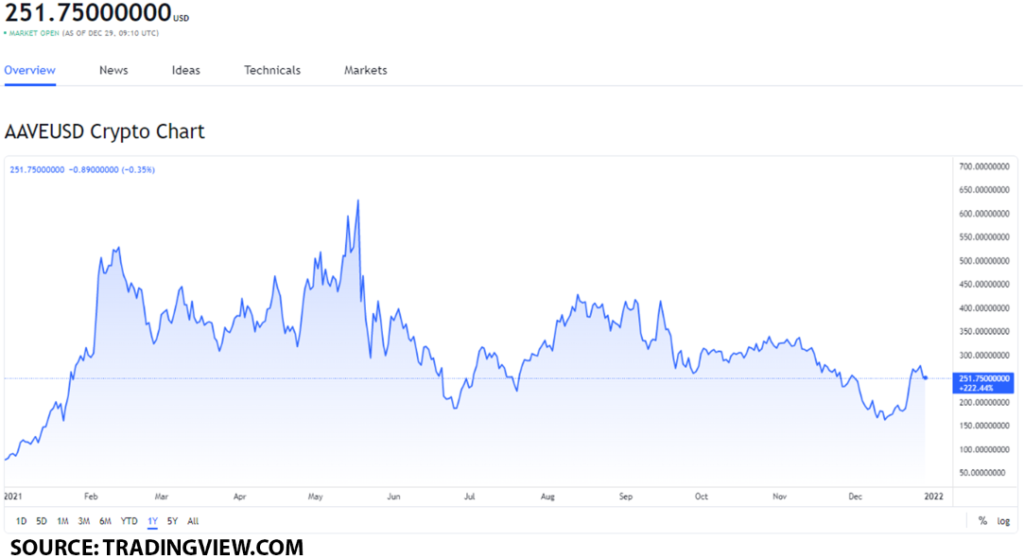Click the Sep label on the time axis
The image size is (1024, 559).
coord(626,497)
